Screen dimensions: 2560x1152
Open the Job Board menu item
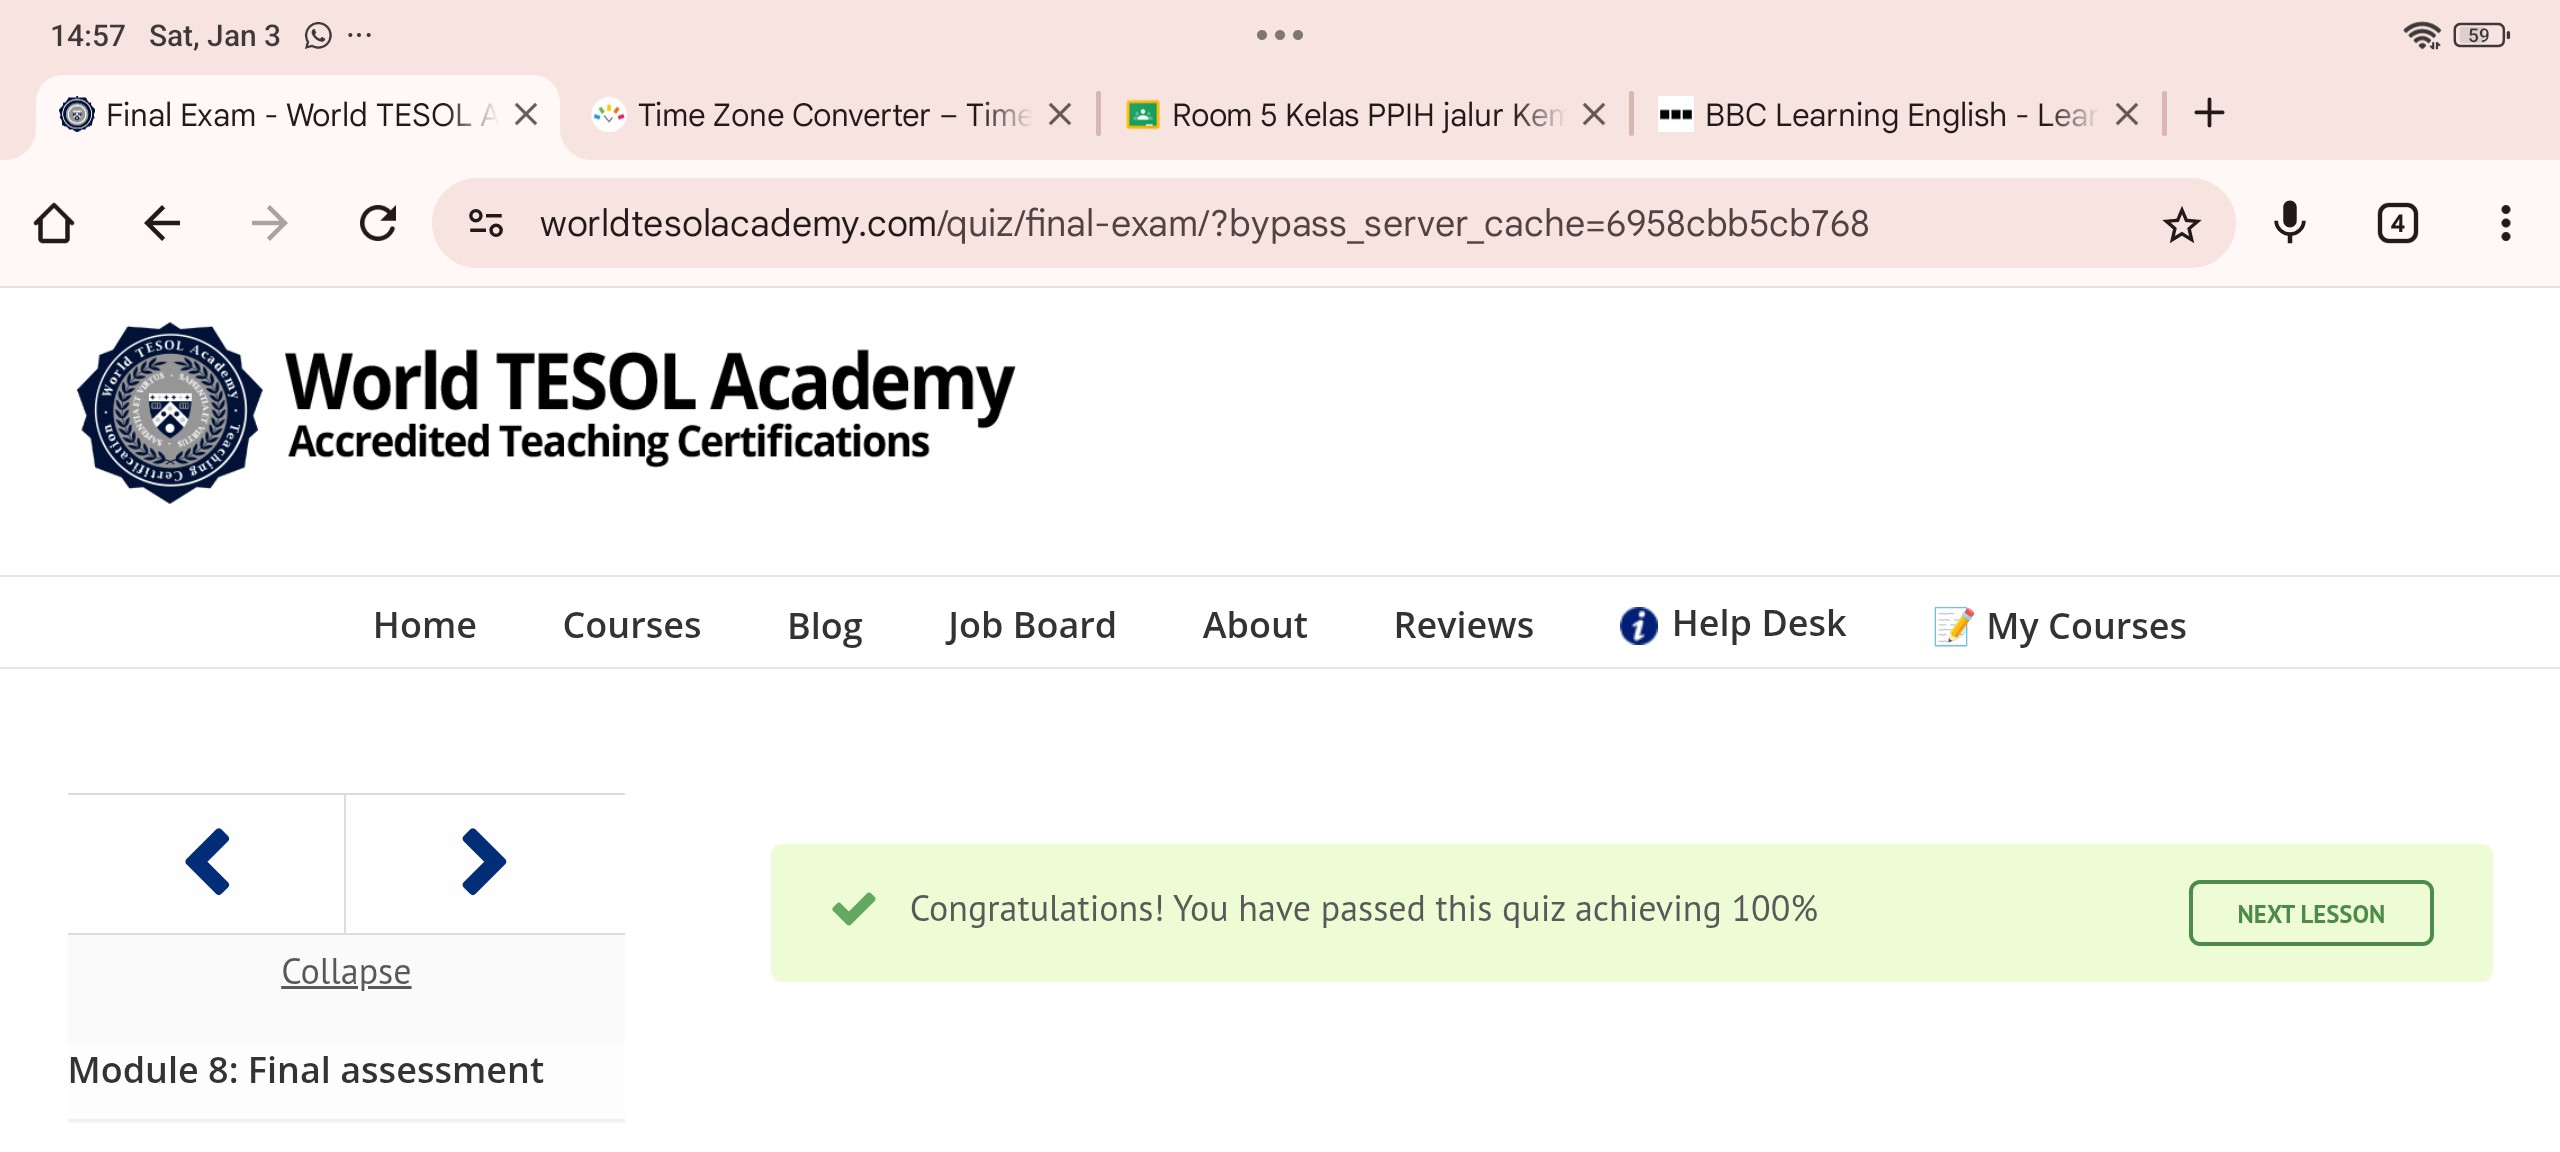click(1031, 626)
